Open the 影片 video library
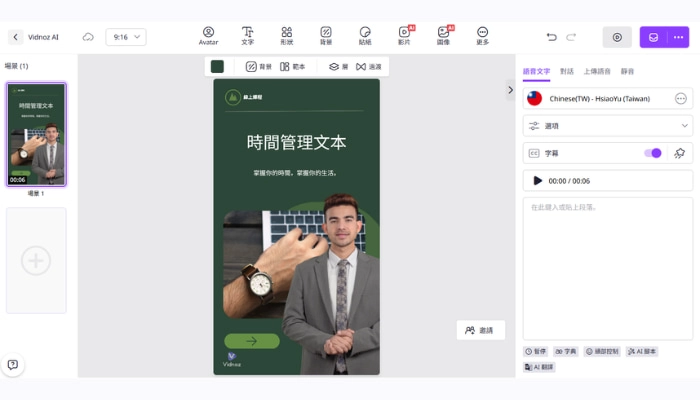The image size is (700, 400). pos(404,36)
